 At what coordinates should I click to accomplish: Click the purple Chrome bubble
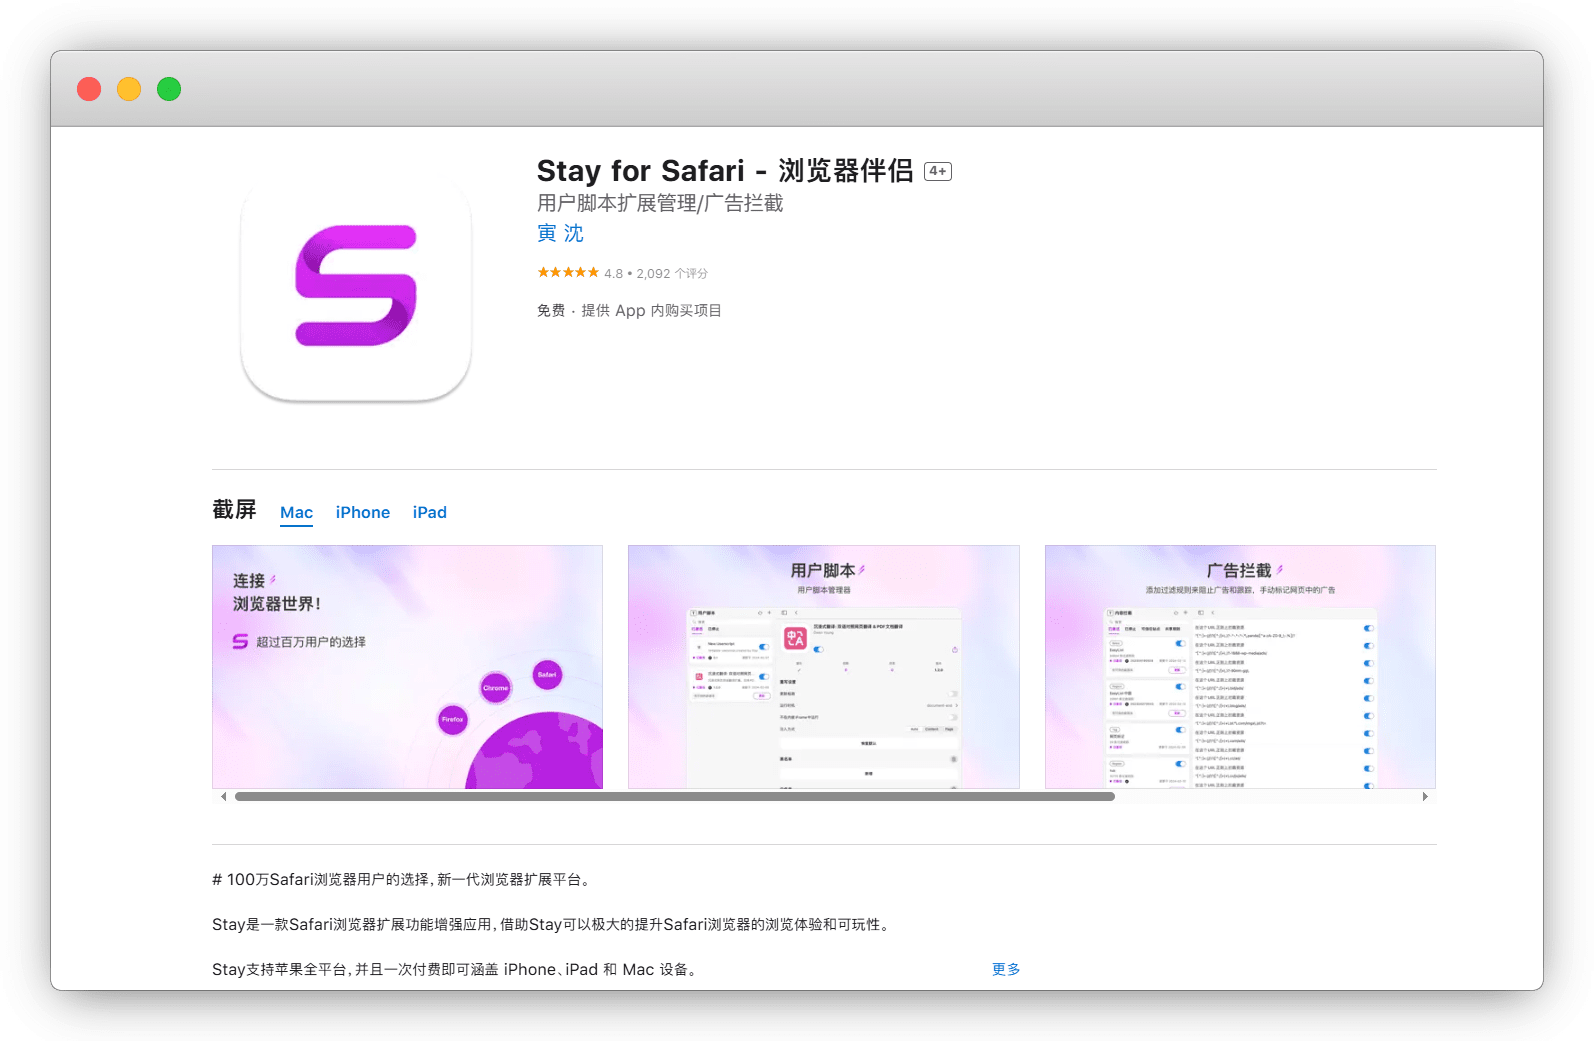click(496, 688)
